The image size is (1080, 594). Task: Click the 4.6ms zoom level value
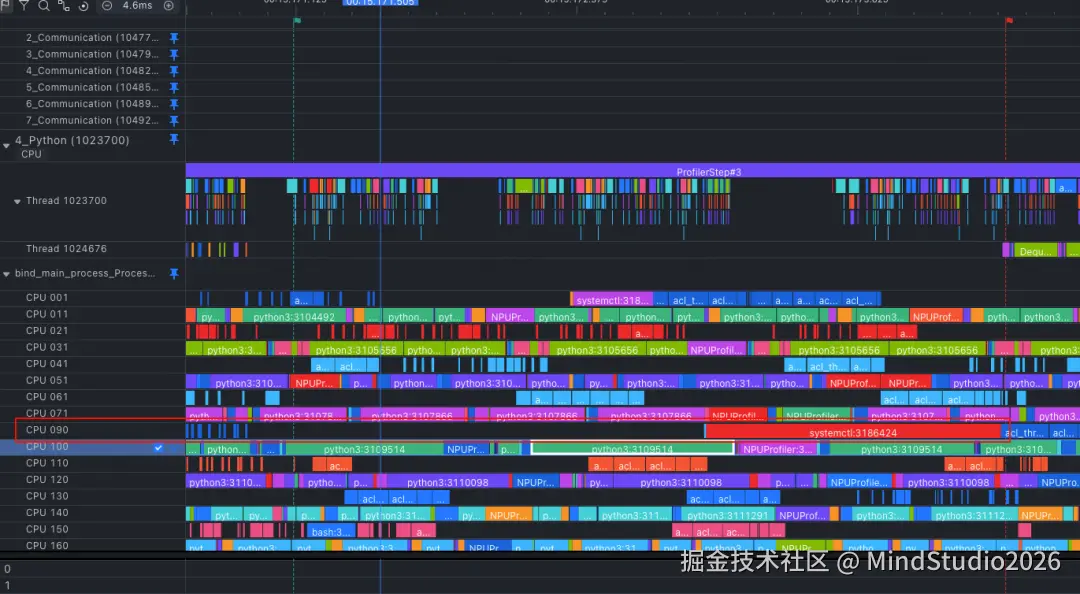tap(137, 6)
